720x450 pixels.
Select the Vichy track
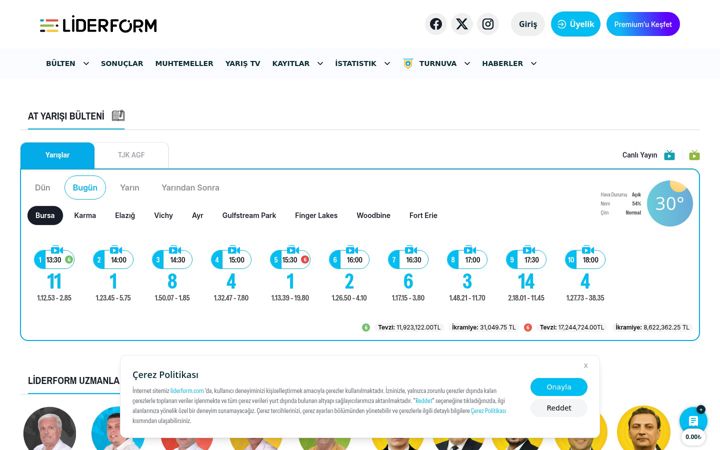coord(163,215)
